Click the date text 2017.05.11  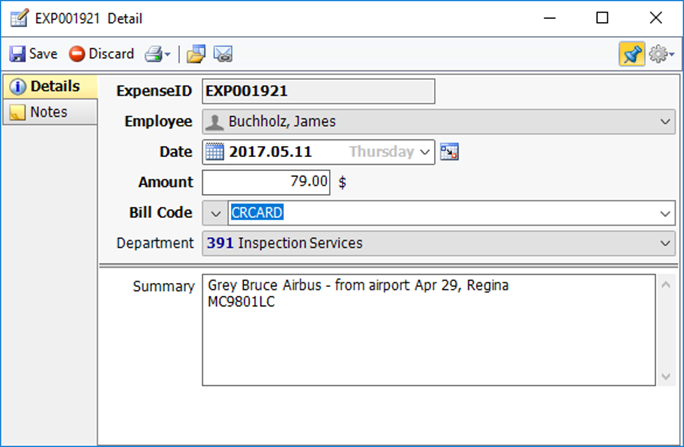[270, 152]
